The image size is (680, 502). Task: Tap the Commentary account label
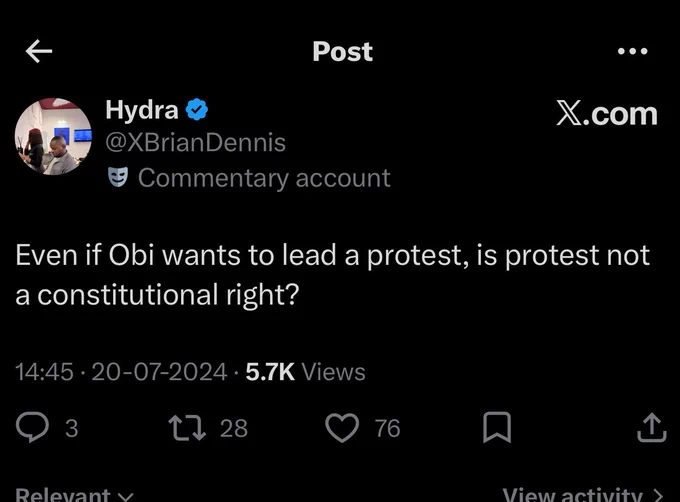[x=264, y=178]
